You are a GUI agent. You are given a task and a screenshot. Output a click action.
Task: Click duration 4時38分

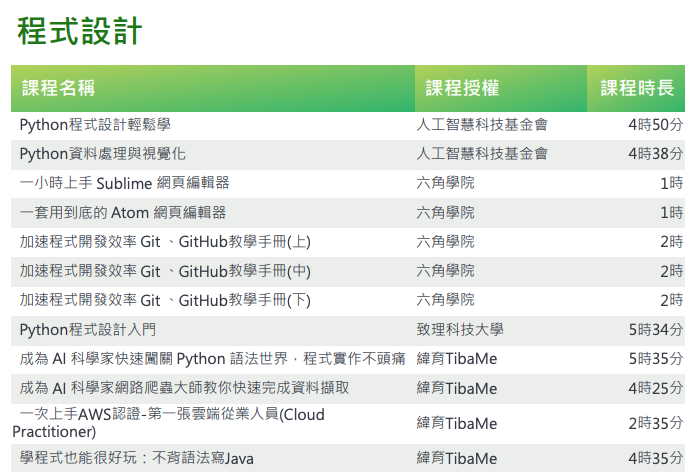coord(655,154)
